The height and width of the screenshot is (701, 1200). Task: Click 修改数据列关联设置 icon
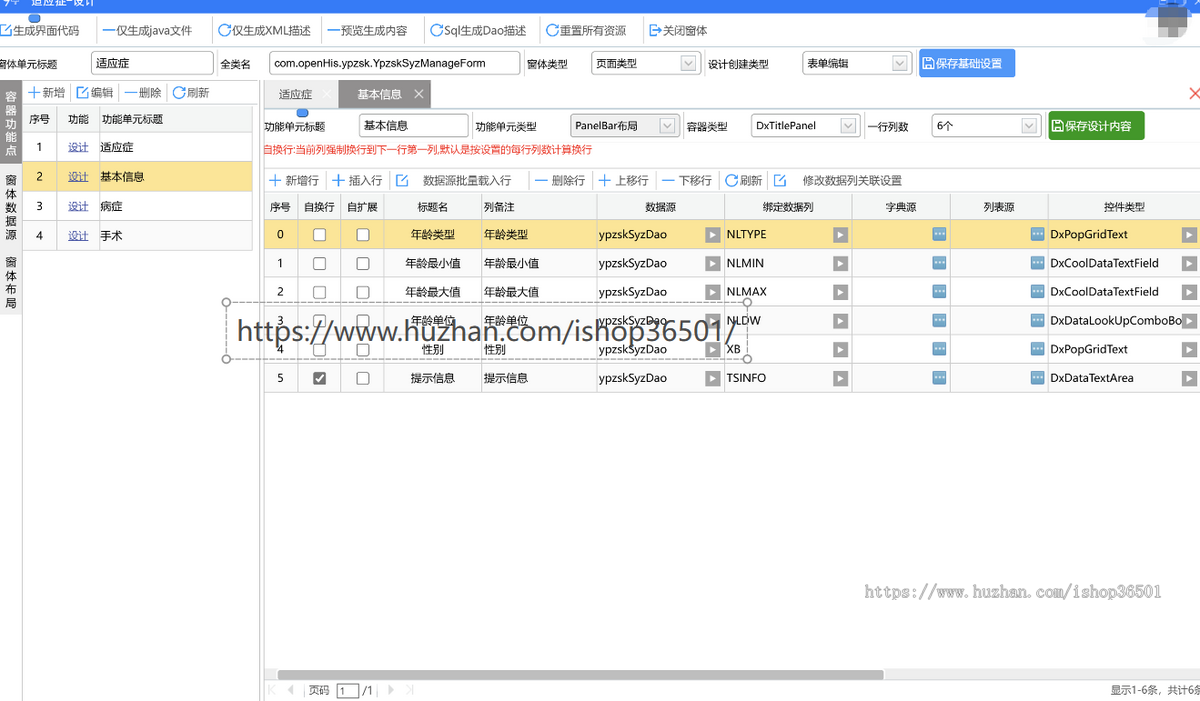780,181
